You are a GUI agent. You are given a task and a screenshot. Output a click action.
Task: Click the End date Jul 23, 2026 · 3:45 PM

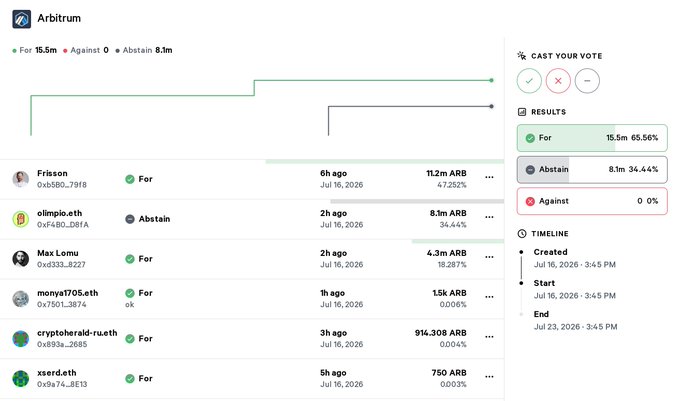pyautogui.click(x=575, y=327)
